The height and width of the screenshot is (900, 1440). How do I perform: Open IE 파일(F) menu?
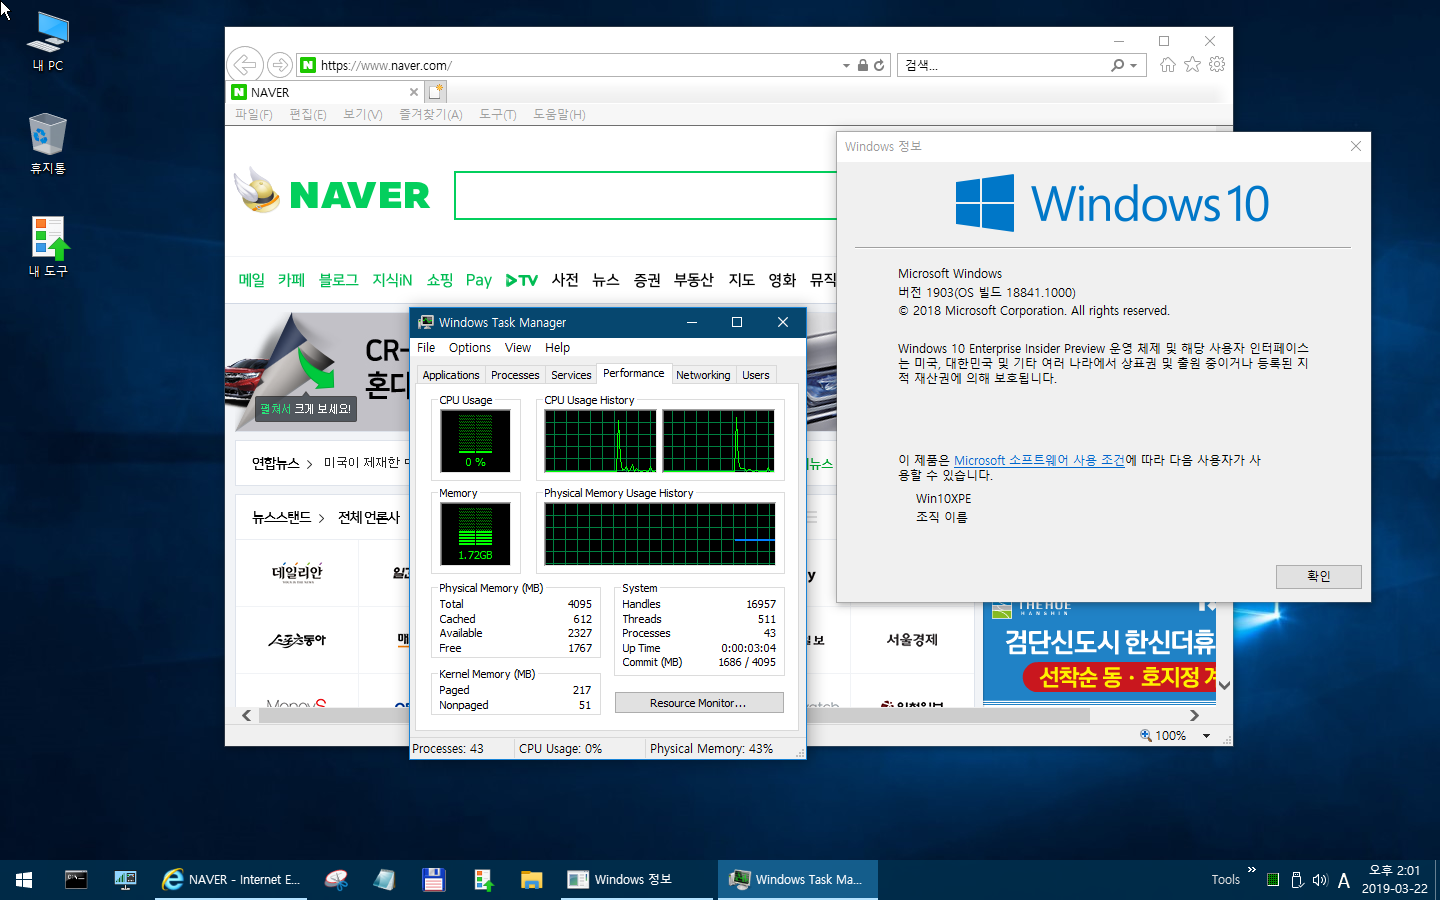tap(254, 115)
